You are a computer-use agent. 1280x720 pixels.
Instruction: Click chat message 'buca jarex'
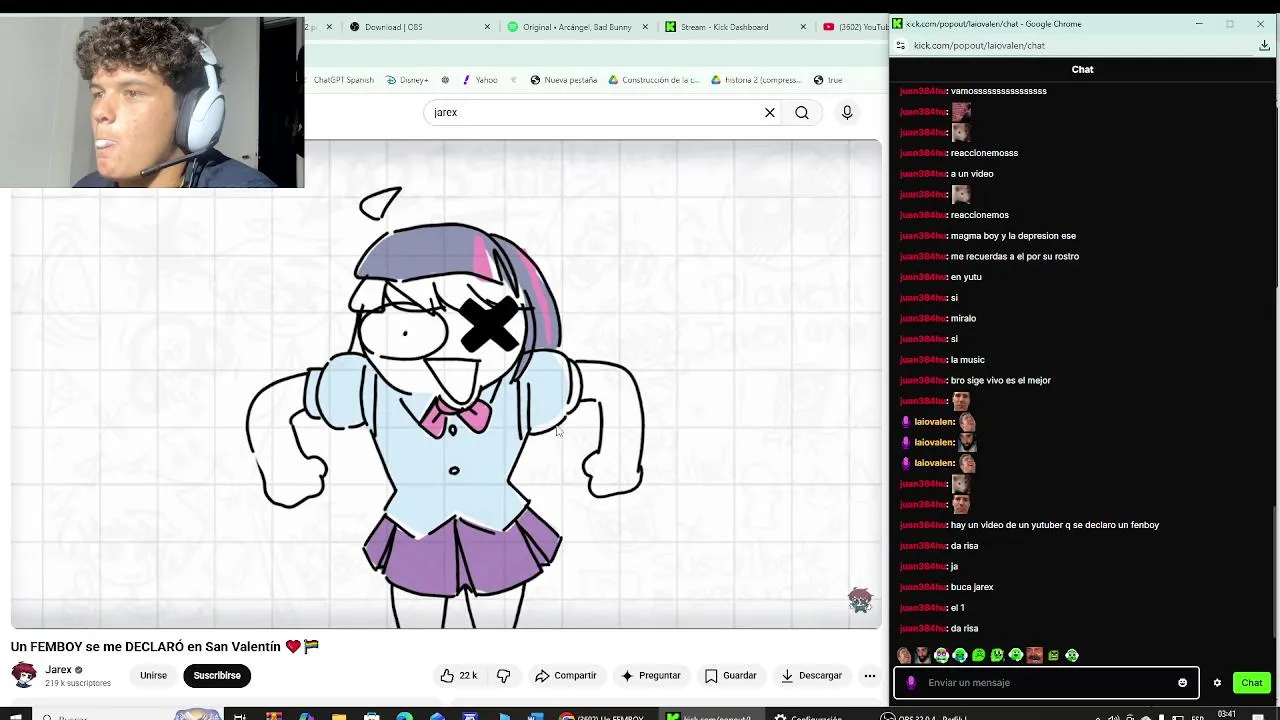(972, 587)
